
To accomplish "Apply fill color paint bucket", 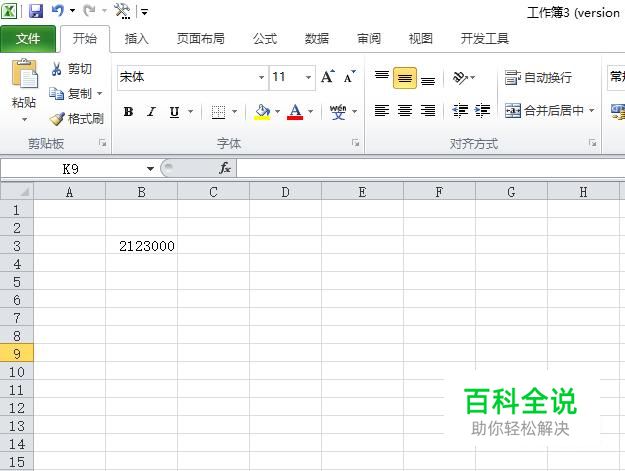I will (262, 112).
